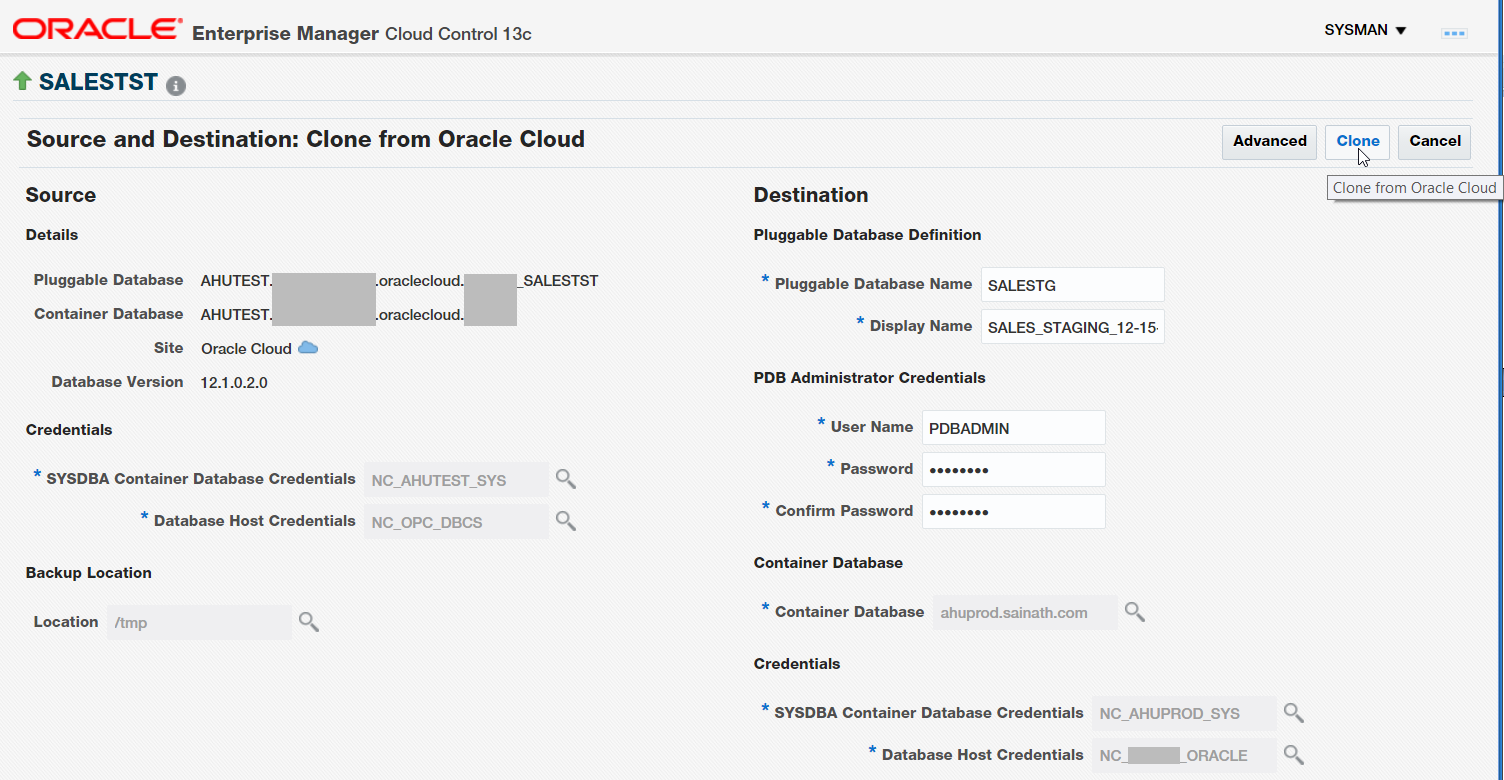Click the NC_AHUPROD_SYS credentials field

[x=1184, y=714]
